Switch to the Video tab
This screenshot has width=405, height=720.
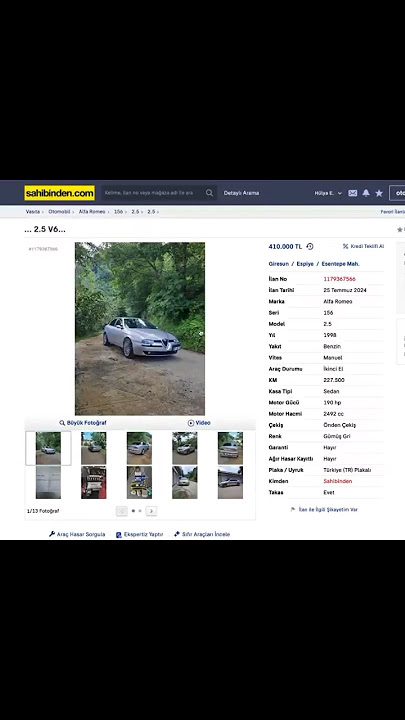199,423
